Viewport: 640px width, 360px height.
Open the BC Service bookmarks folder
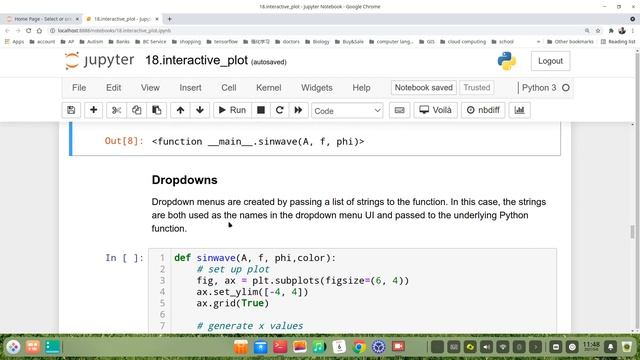(151, 42)
